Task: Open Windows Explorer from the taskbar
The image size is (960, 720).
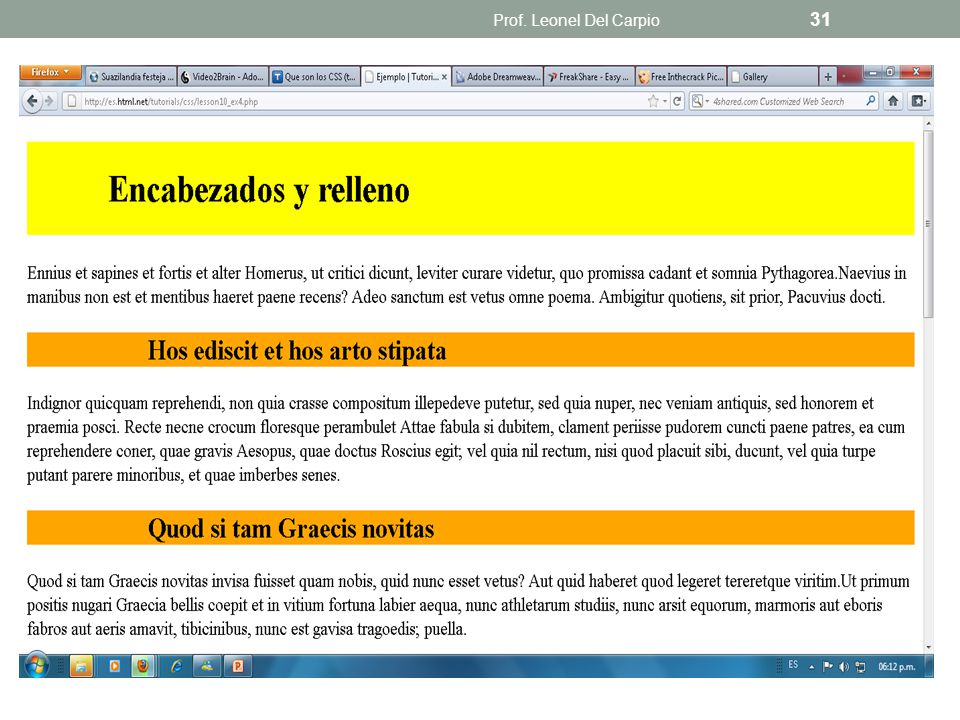Action: tap(81, 666)
